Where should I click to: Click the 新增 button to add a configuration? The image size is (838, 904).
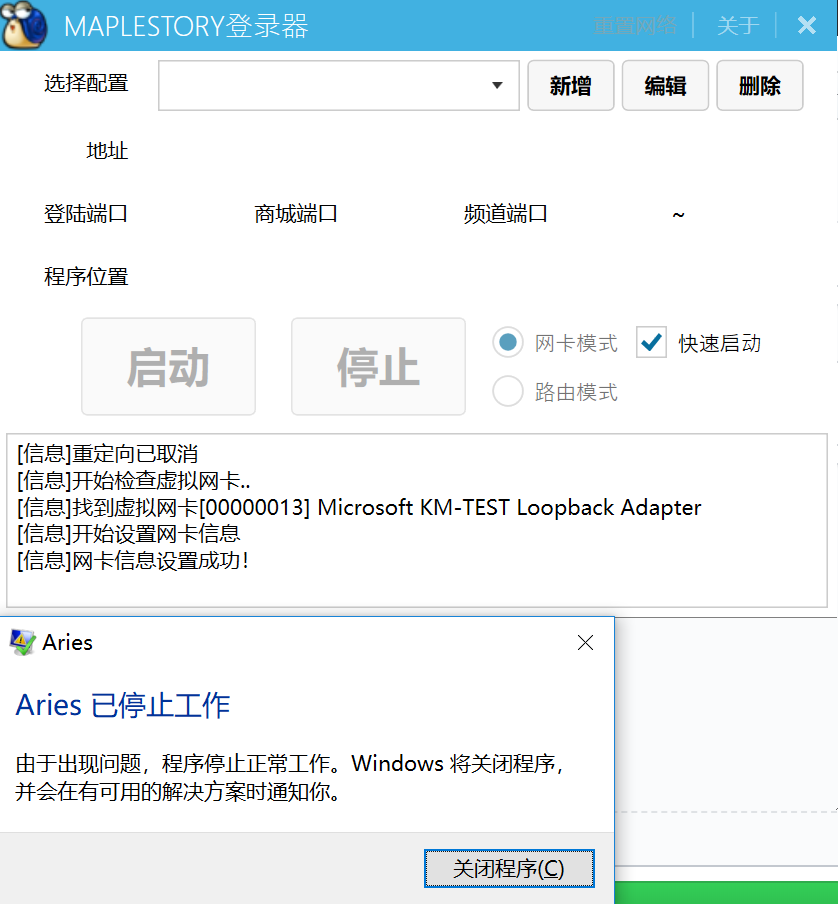pos(571,85)
